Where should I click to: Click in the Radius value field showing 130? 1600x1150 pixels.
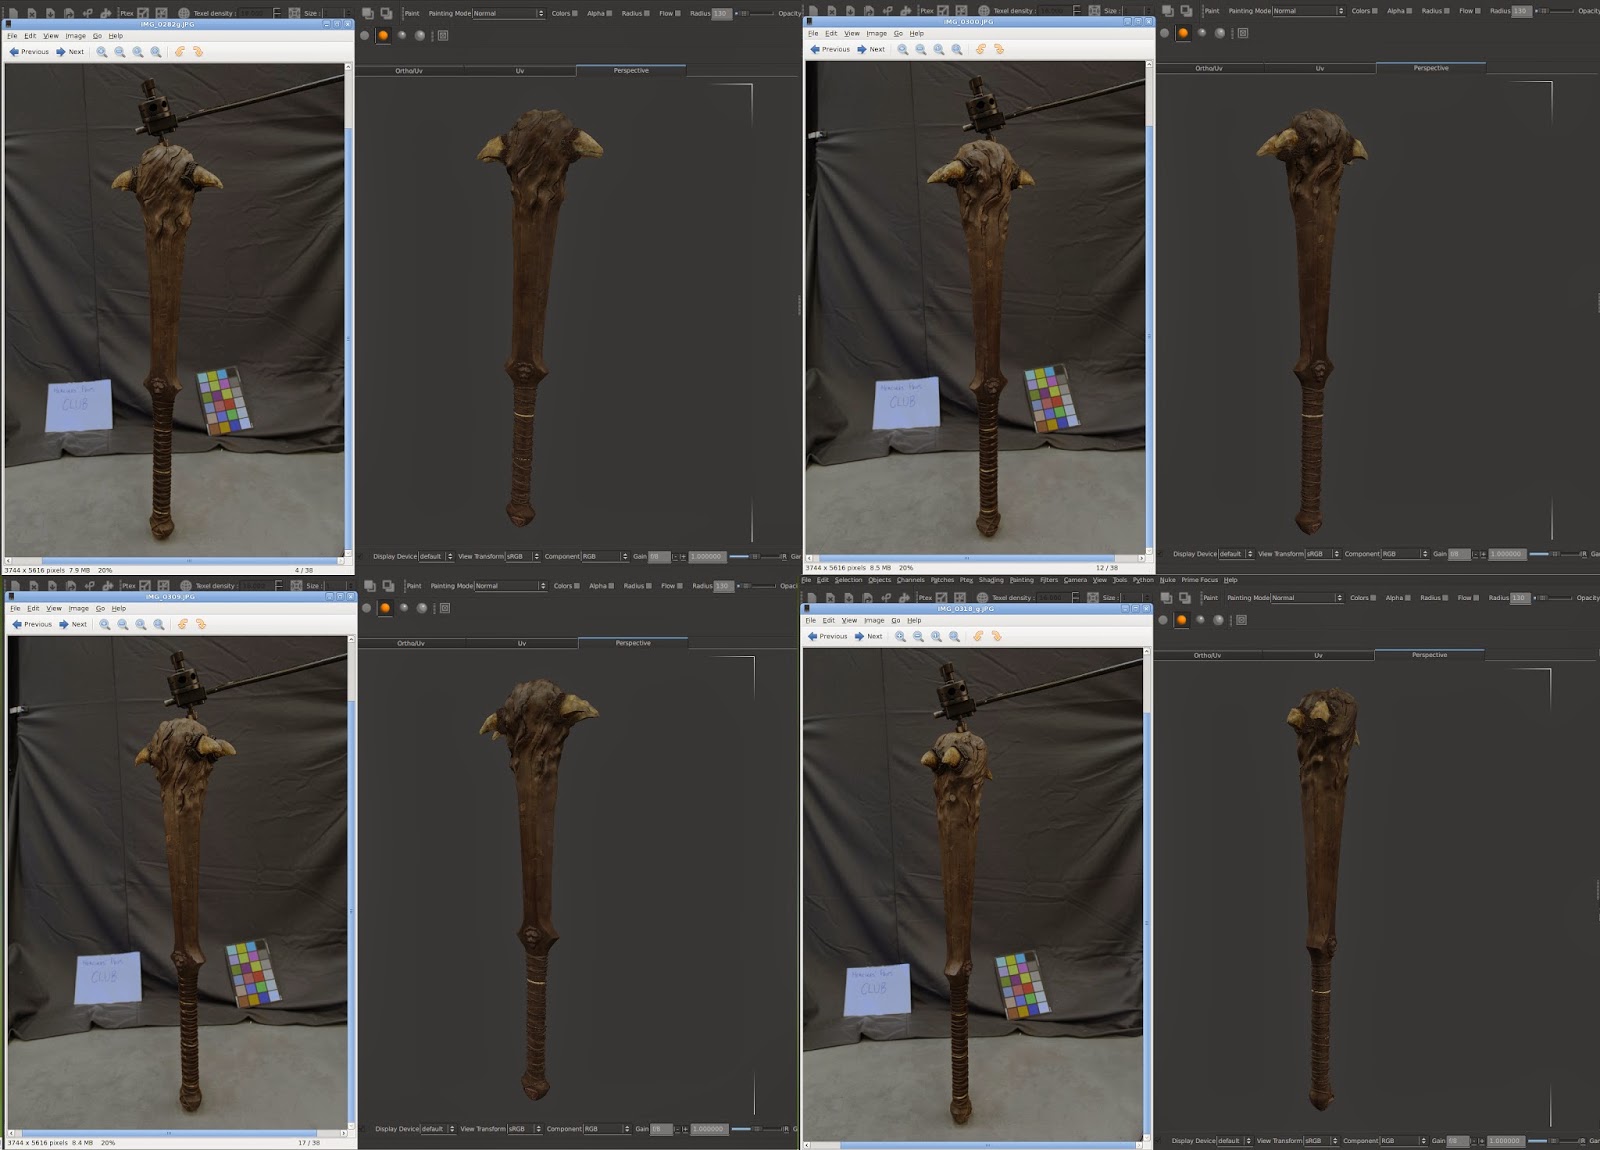(720, 13)
